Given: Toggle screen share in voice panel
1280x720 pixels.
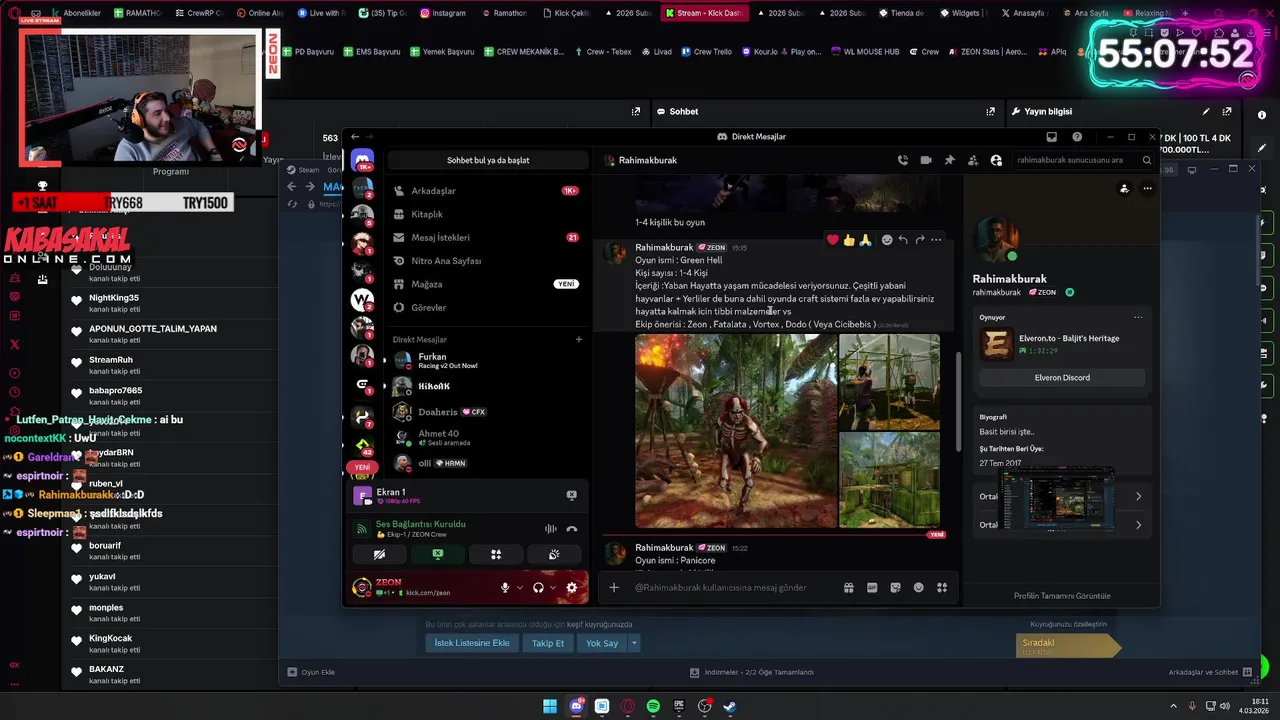Looking at the screenshot, I should [x=437, y=554].
